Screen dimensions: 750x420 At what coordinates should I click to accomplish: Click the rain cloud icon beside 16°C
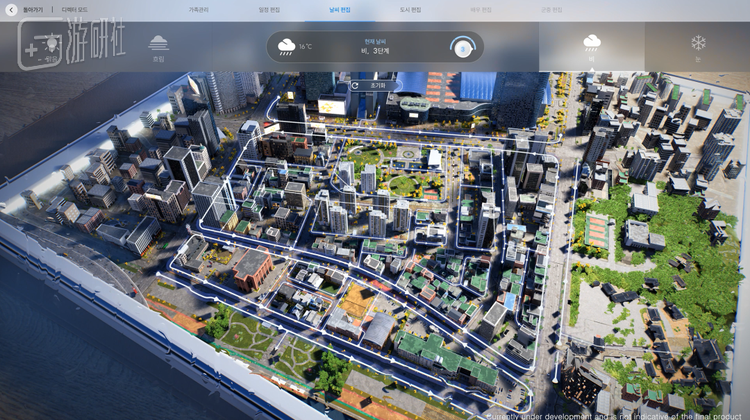click(x=287, y=46)
